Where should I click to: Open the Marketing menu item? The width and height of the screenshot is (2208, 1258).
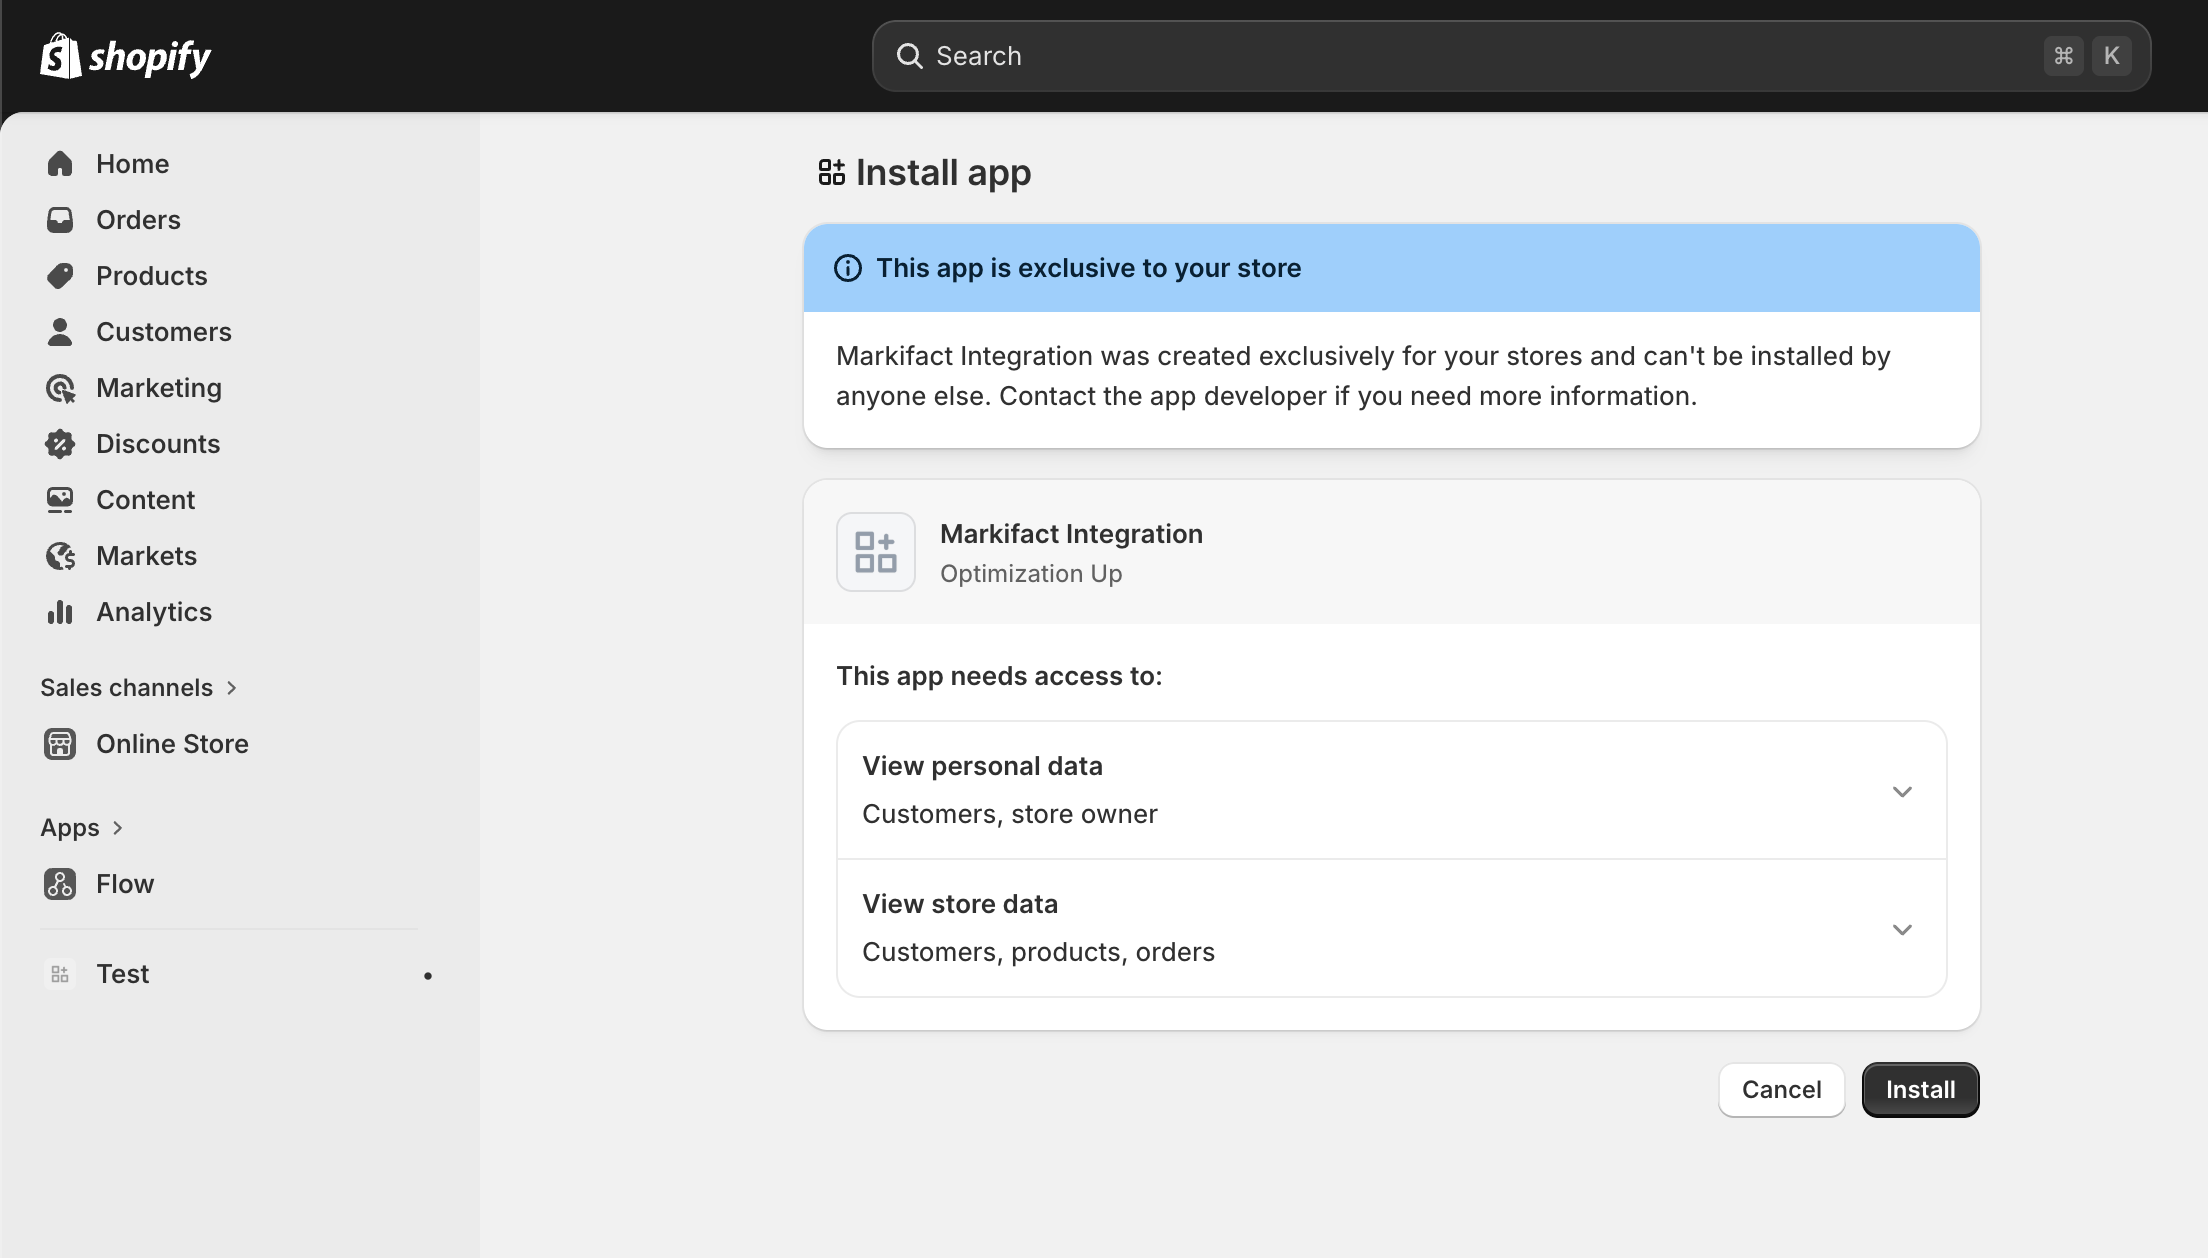pyautogui.click(x=159, y=387)
